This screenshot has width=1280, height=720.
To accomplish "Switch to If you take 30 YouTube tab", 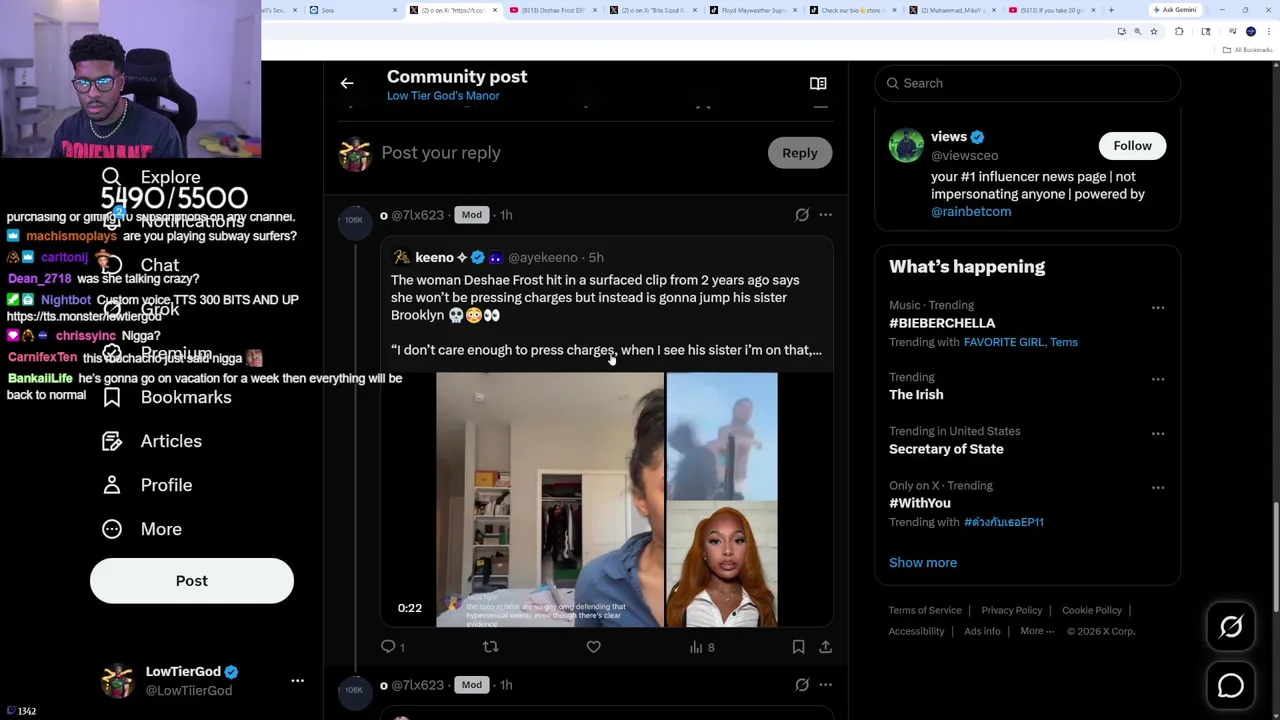I will coord(1052,10).
